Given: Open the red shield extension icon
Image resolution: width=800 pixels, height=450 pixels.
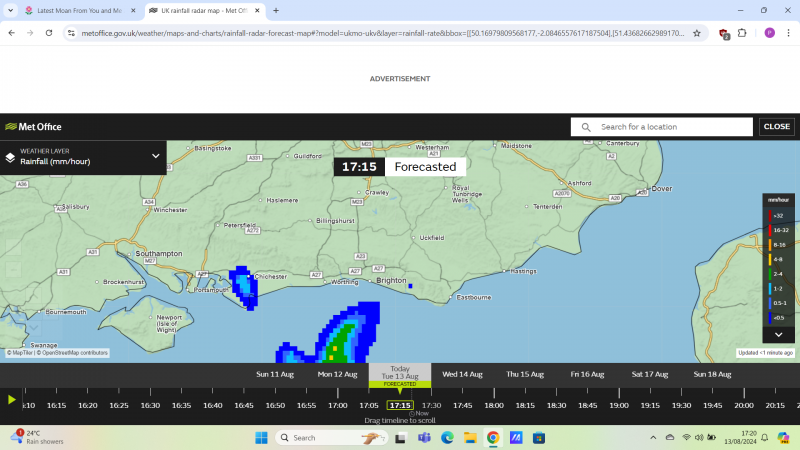Looking at the screenshot, I should [x=724, y=34].
